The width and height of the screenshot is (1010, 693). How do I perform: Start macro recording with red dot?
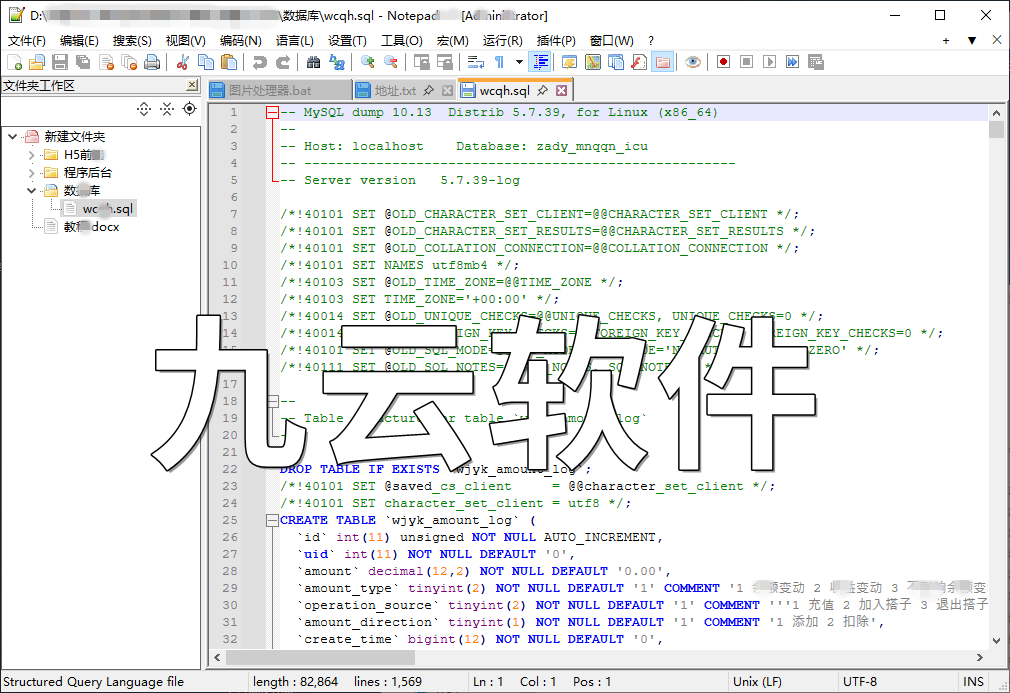pyautogui.click(x=723, y=62)
